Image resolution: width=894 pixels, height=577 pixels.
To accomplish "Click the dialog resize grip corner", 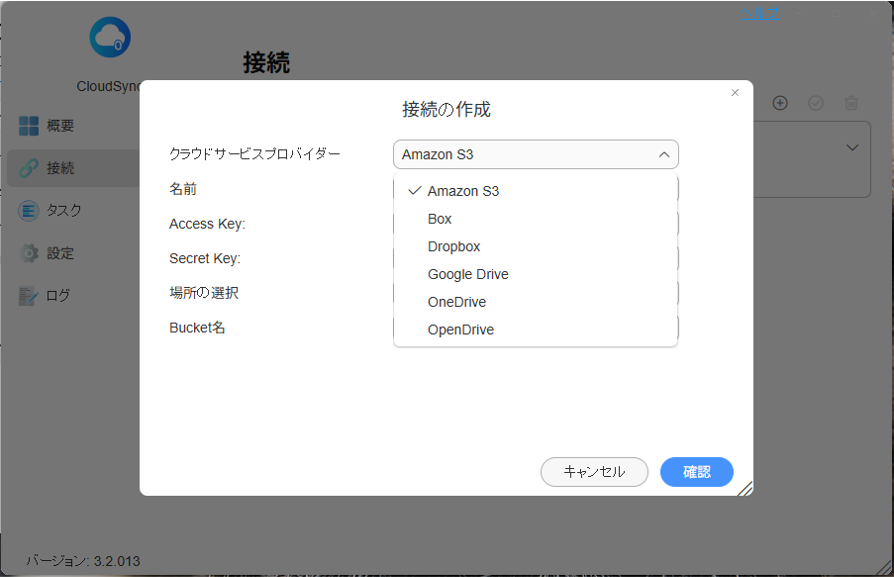I will (x=745, y=489).
